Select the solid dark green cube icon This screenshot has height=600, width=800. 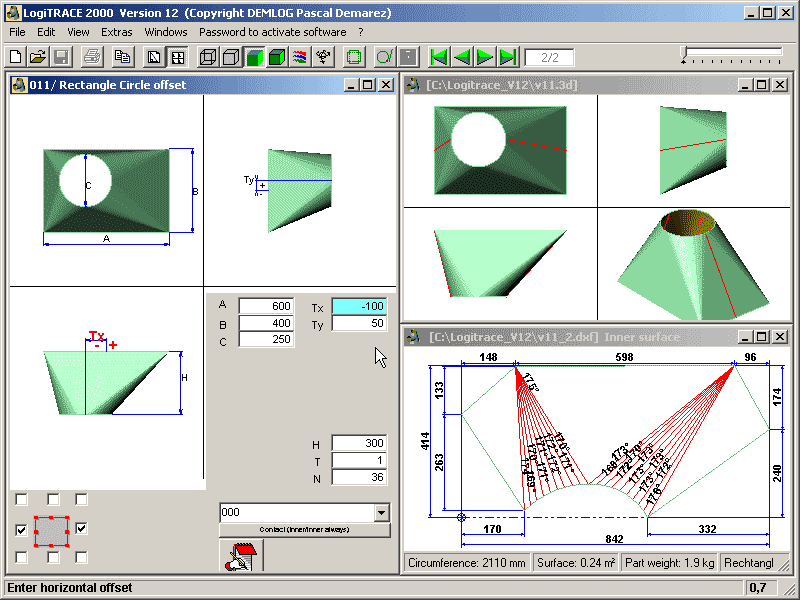pyautogui.click(x=277, y=57)
